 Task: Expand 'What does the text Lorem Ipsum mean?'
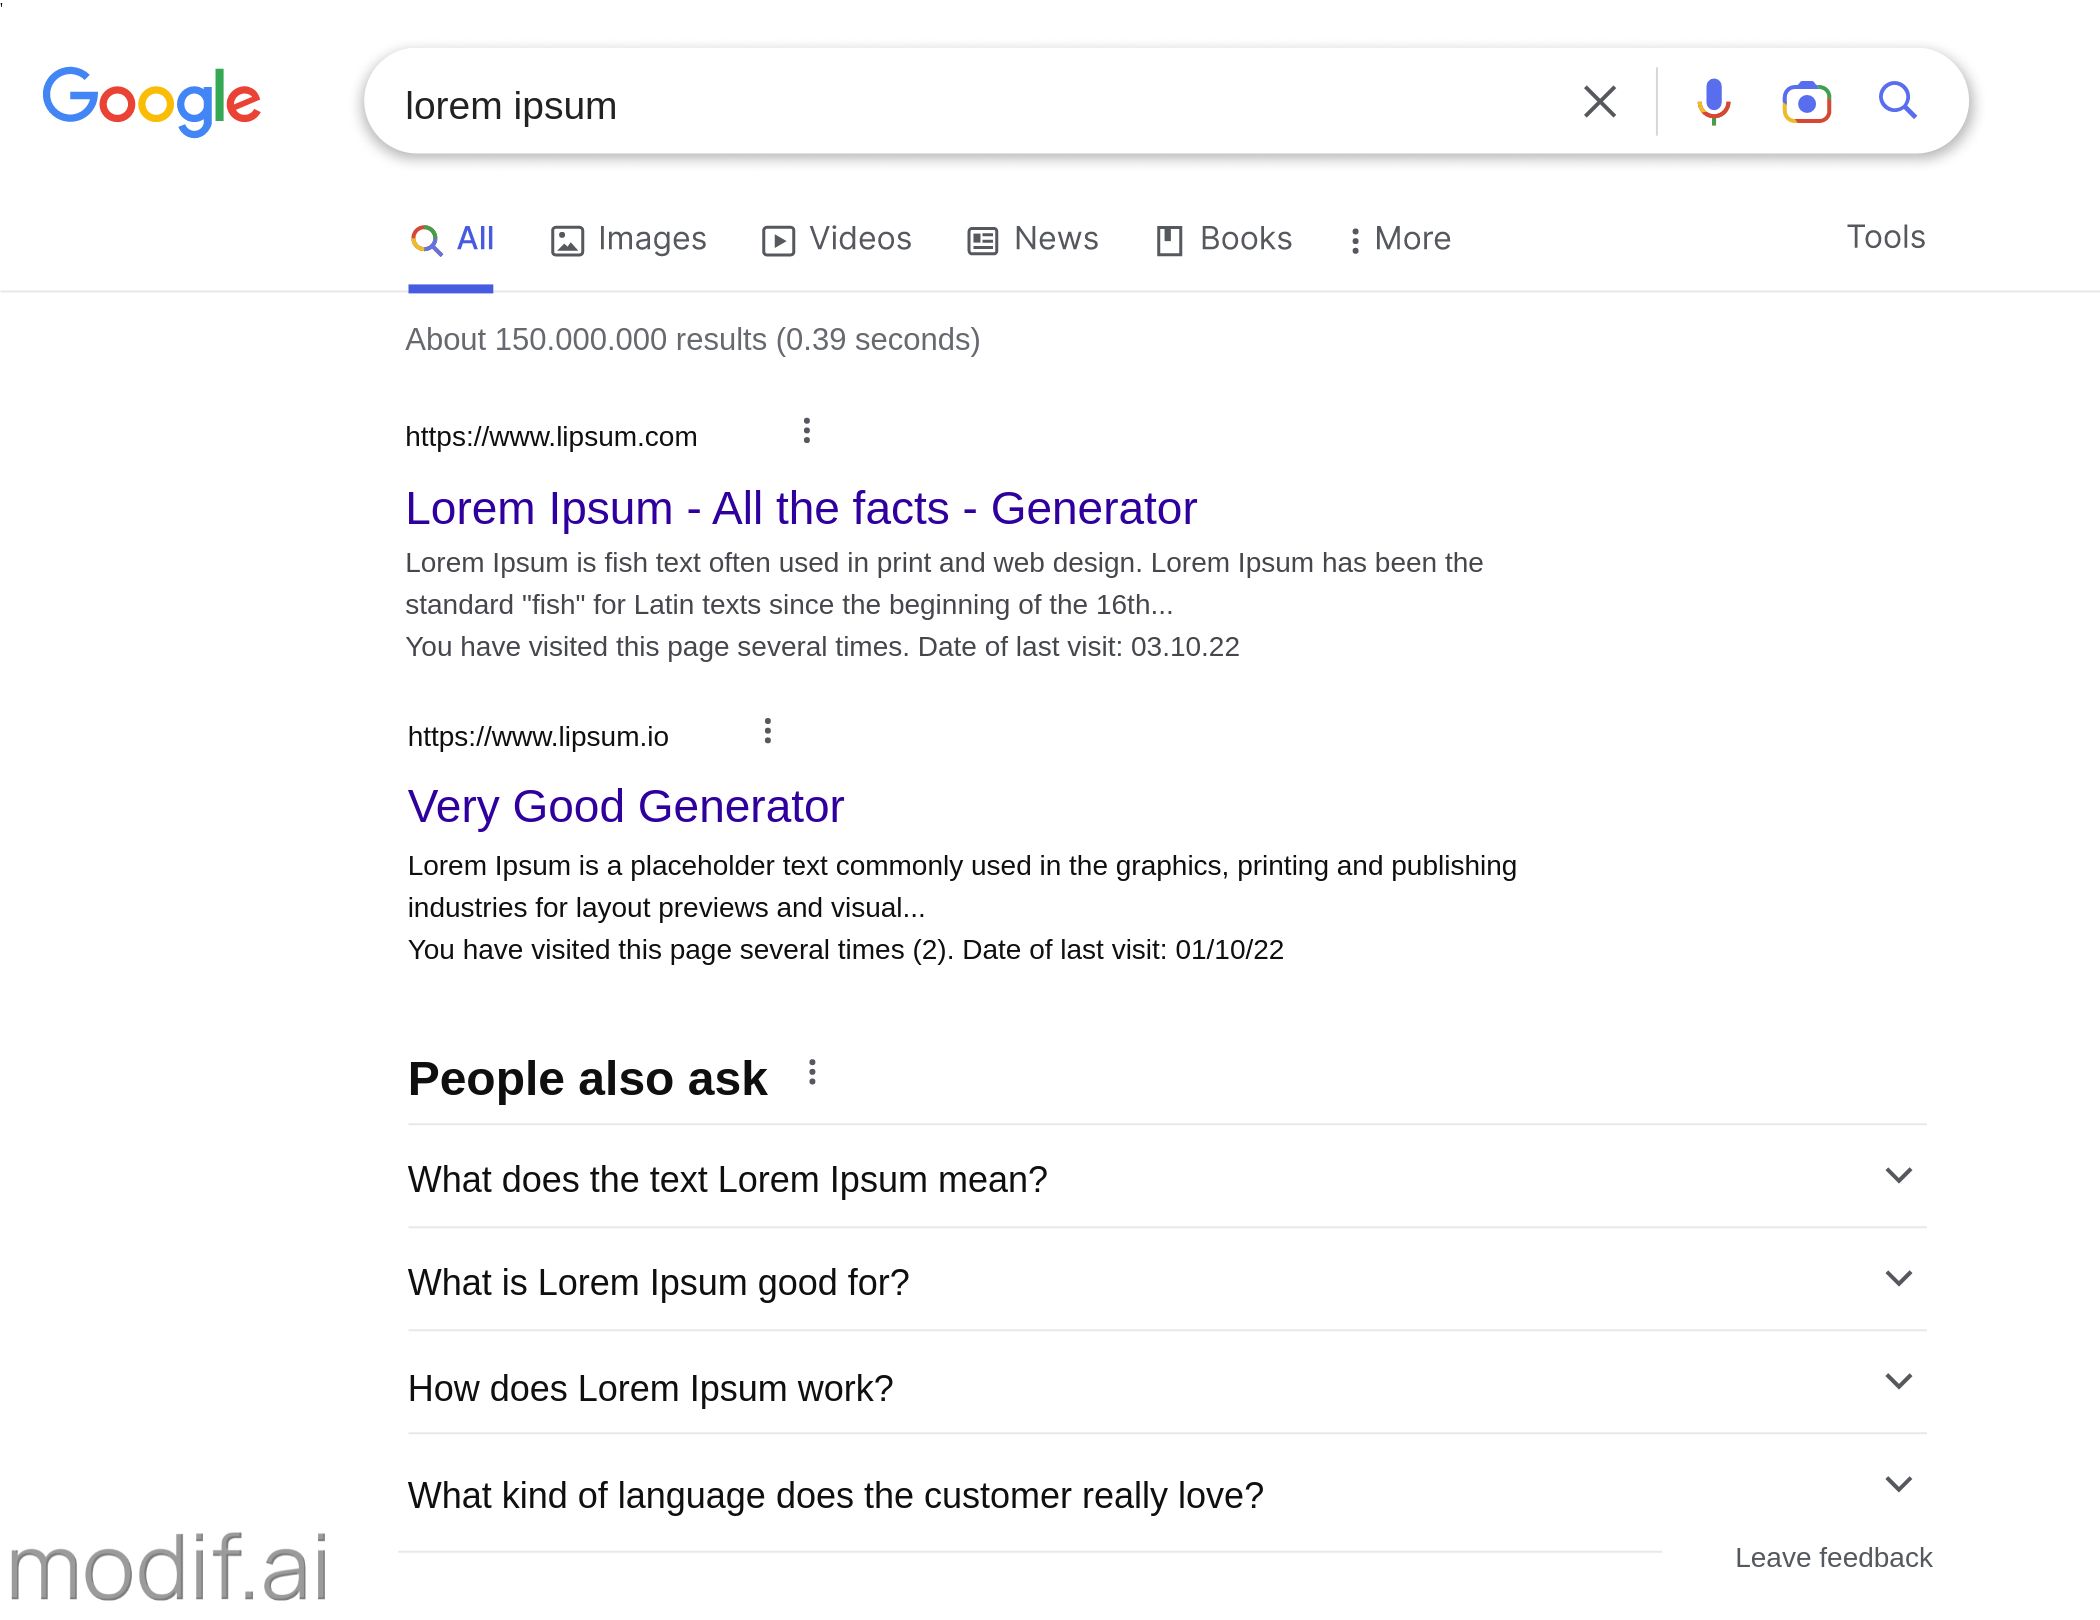[1899, 1175]
